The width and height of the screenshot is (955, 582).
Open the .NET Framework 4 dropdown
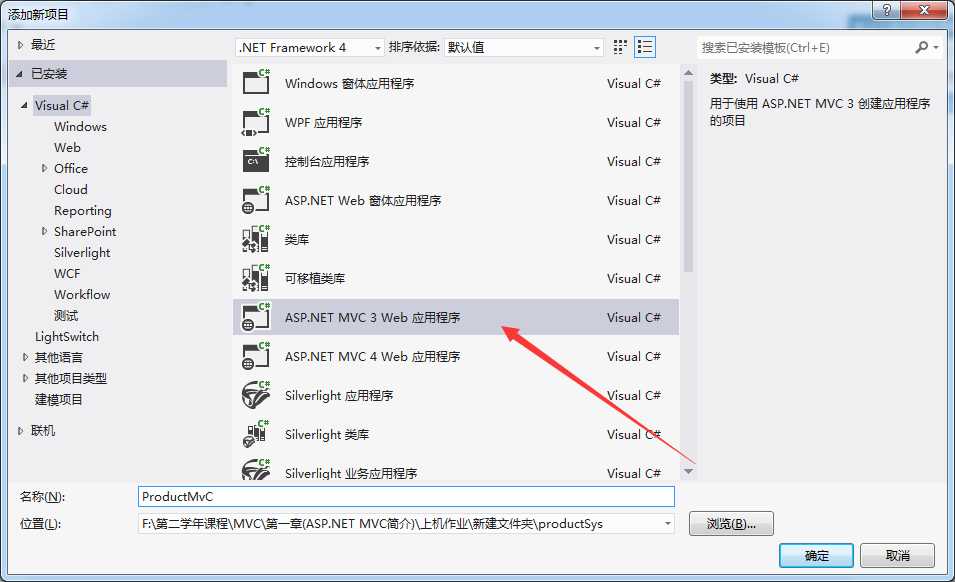[310, 47]
